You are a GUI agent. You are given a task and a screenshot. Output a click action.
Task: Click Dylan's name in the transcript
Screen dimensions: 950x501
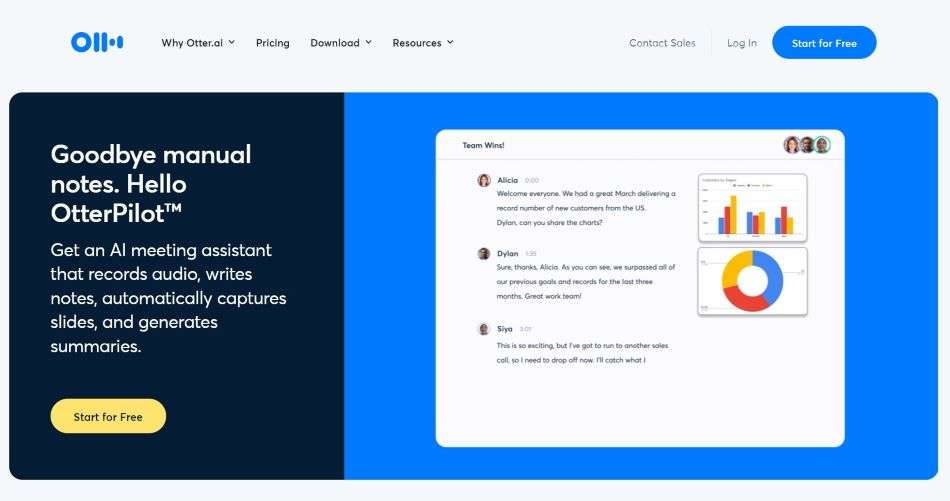click(x=508, y=253)
